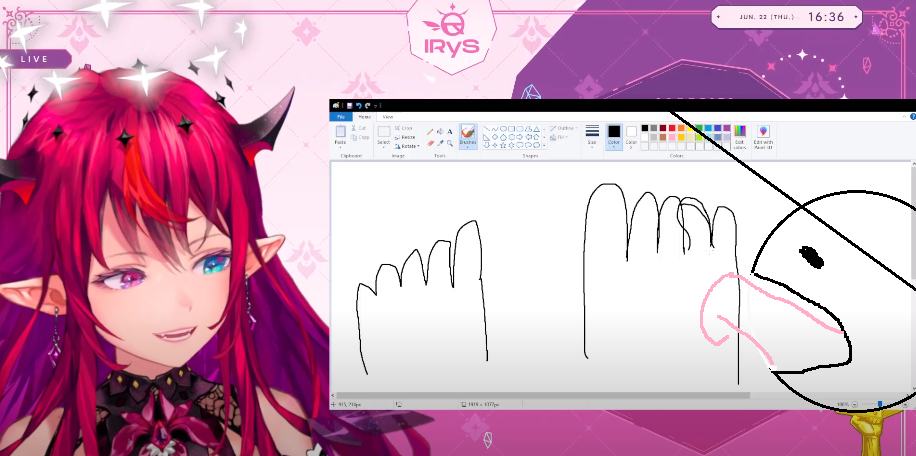
Task: Click the Paste clipboard icon
Action: (341, 131)
